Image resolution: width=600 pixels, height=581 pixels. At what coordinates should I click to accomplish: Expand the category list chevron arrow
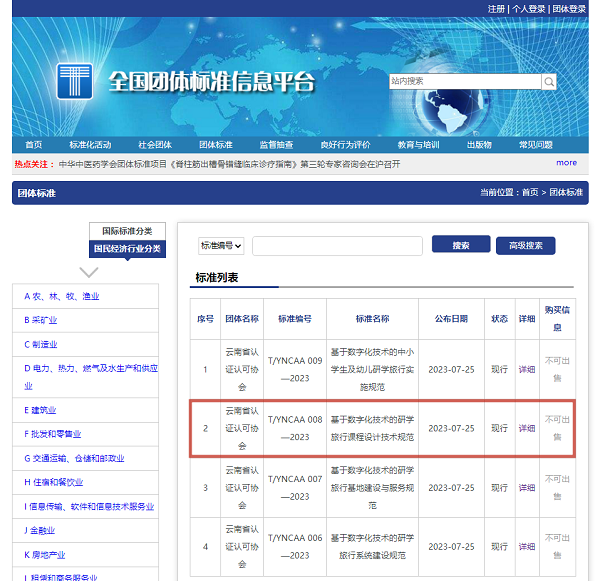click(89, 272)
